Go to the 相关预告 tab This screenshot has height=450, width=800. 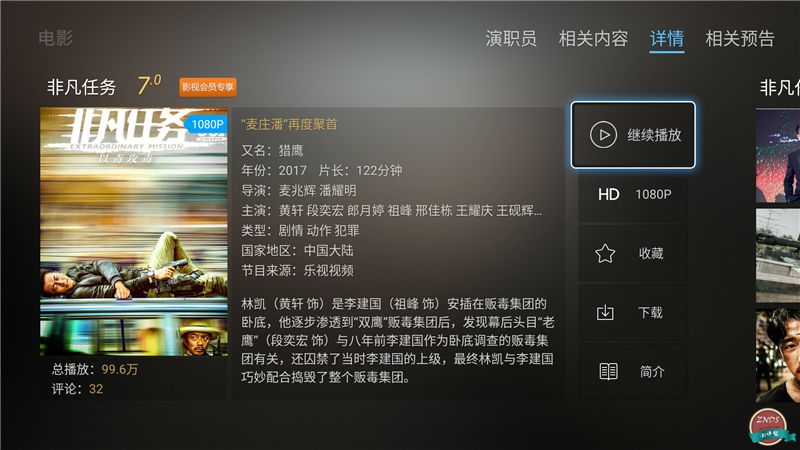point(740,38)
